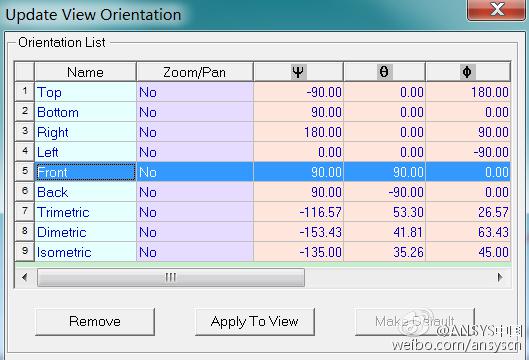Image resolution: width=529 pixels, height=360 pixels.
Task: Select the Right orientation name
Action: pos(85,132)
